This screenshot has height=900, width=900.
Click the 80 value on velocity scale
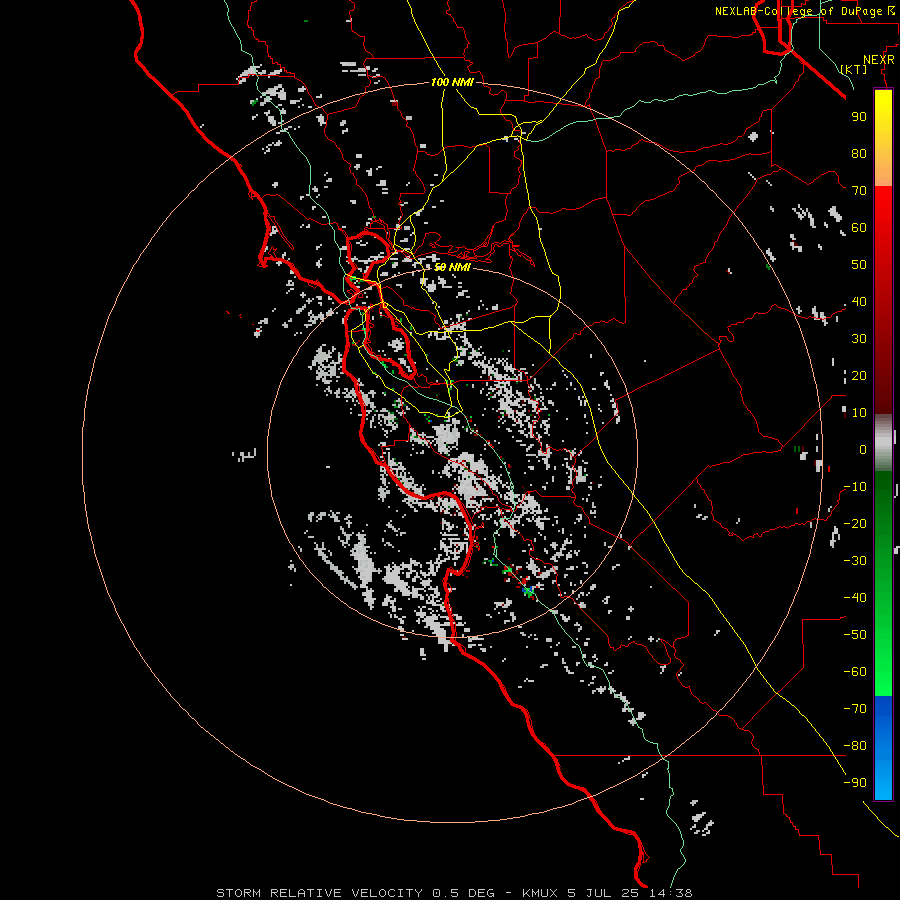pyautogui.click(x=859, y=154)
